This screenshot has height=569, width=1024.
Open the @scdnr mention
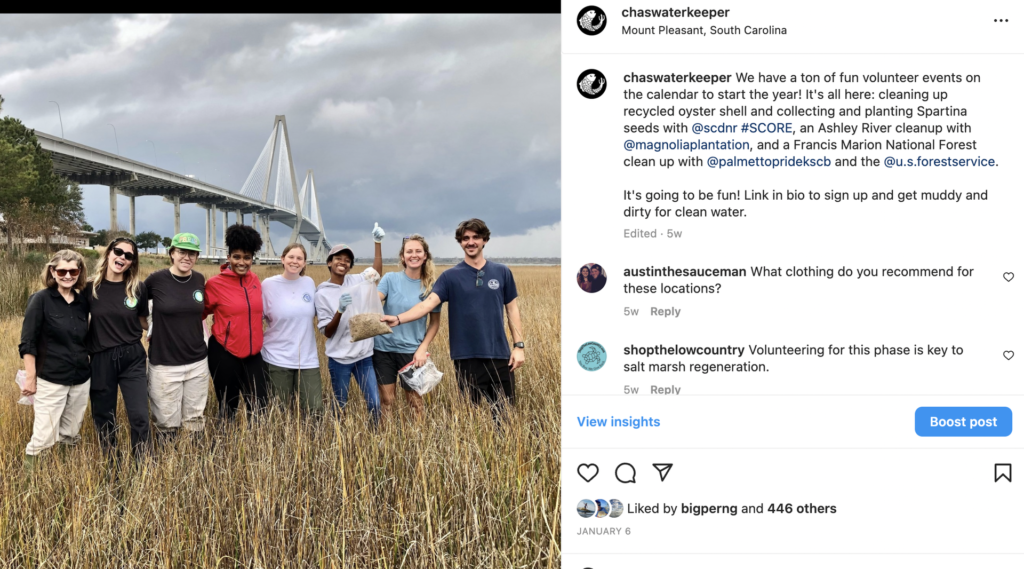coord(714,128)
